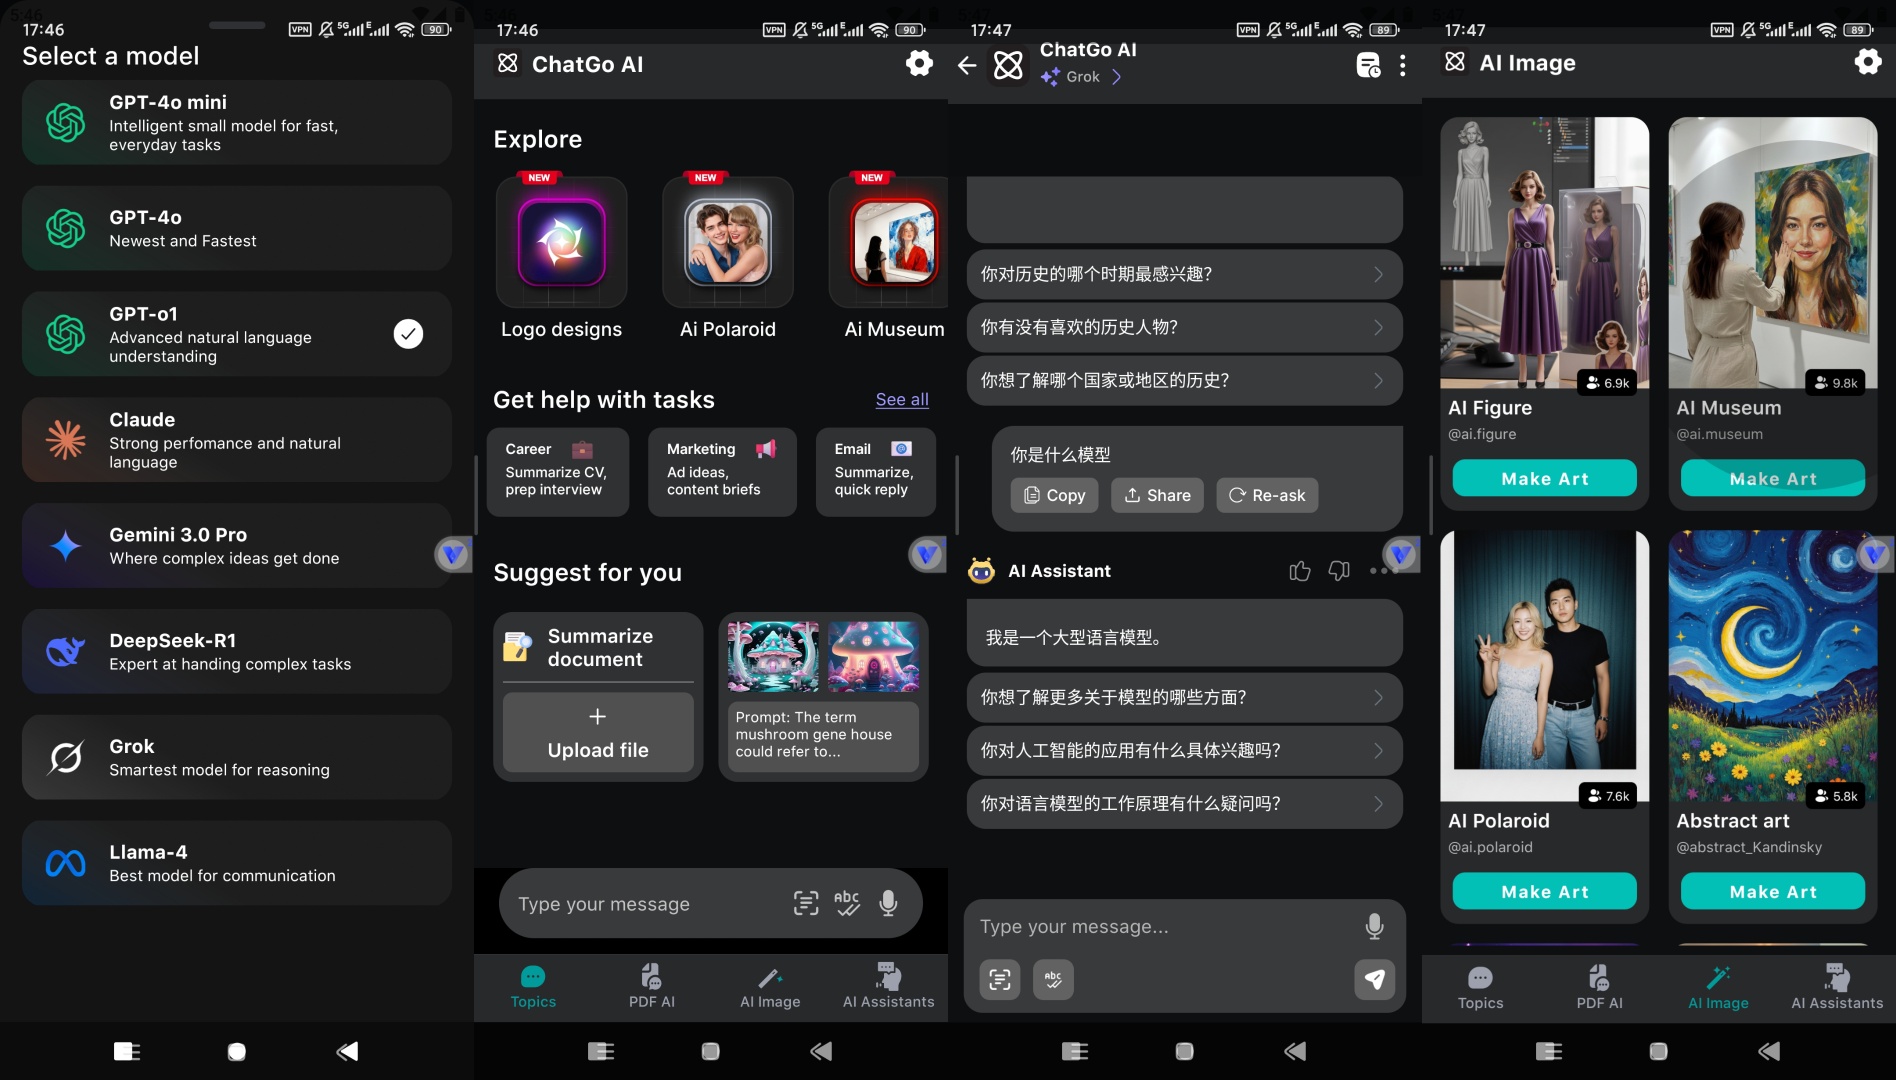Click Make Art under AI Museum
The width and height of the screenshot is (1896, 1080).
point(1773,478)
